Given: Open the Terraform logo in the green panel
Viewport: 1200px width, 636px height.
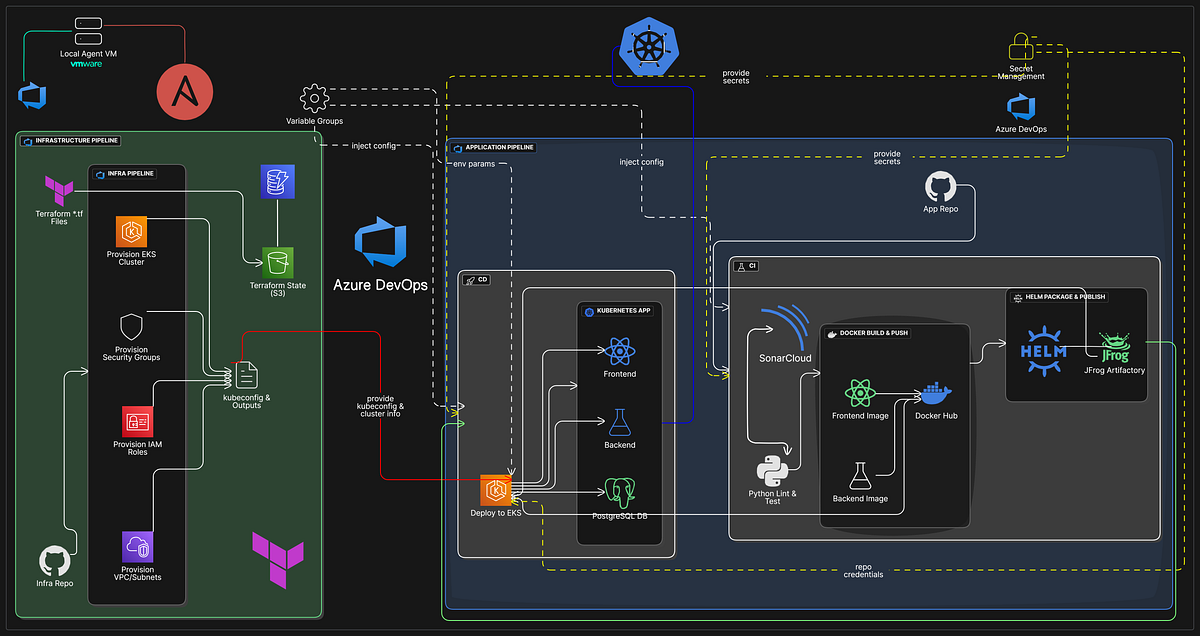Looking at the screenshot, I should [277, 560].
